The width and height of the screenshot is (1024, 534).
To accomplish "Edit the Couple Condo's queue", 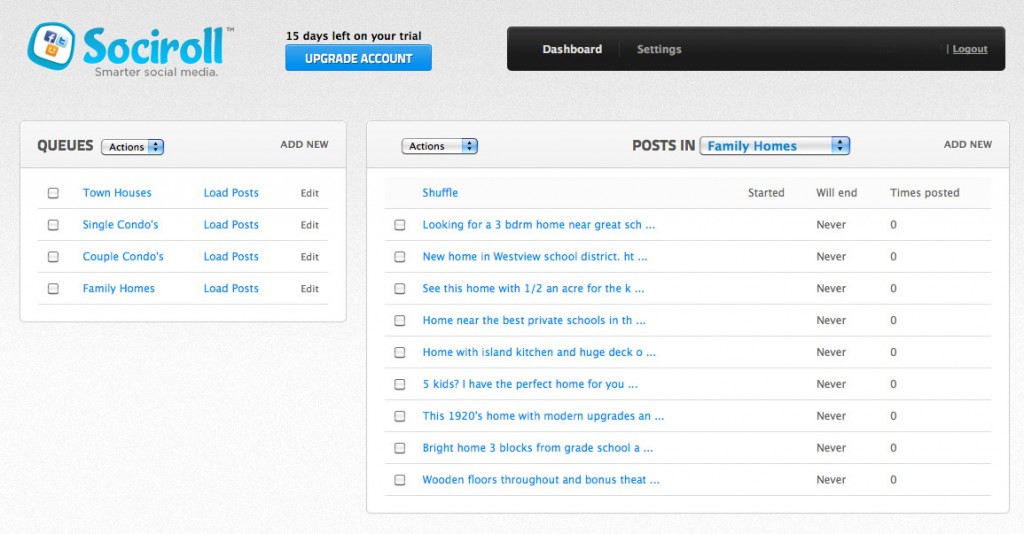I will pos(310,257).
